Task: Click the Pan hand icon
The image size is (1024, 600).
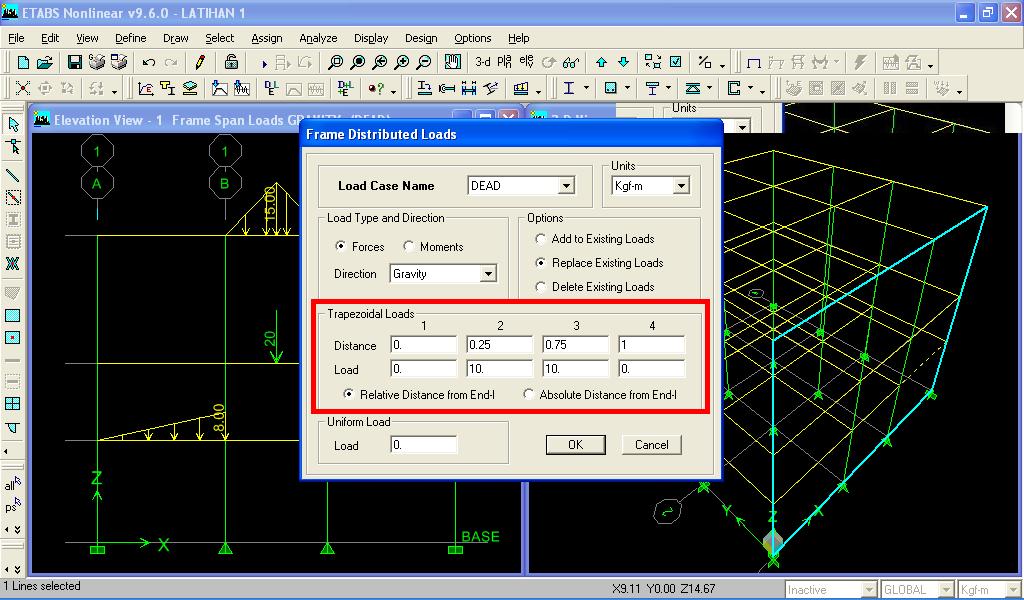Action: tap(453, 62)
